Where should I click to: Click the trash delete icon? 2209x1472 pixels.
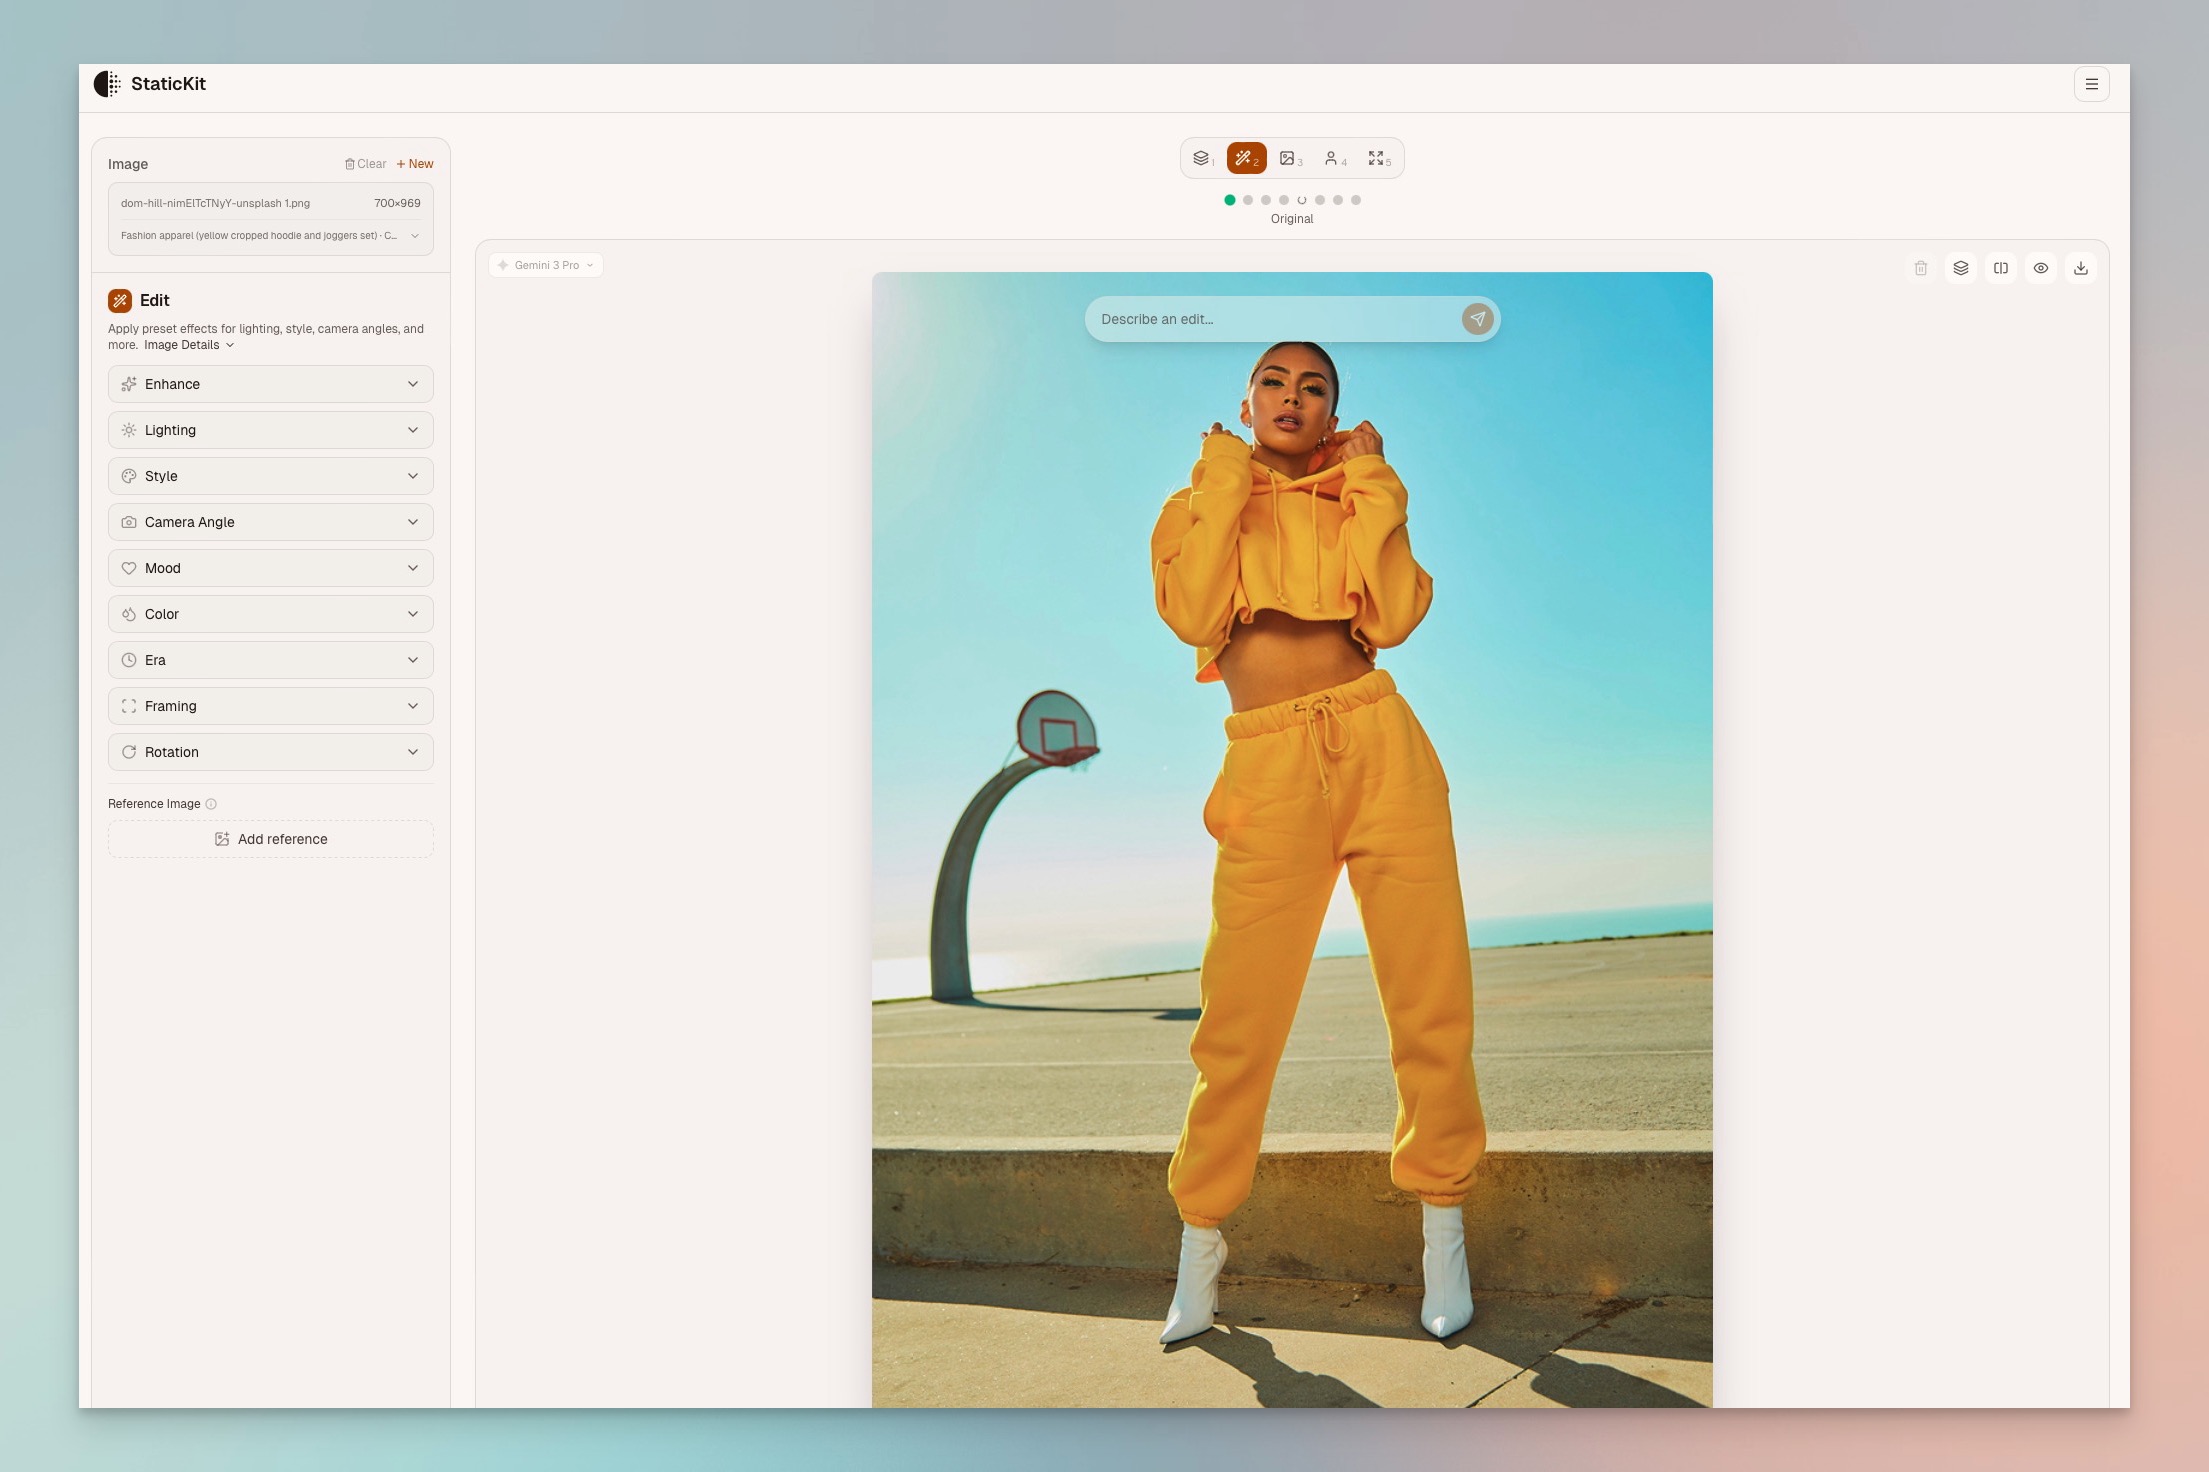[x=1920, y=268]
